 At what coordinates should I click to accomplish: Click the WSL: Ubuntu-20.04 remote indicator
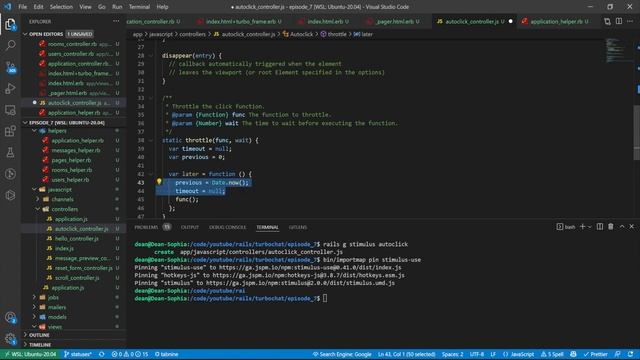pos(30,354)
